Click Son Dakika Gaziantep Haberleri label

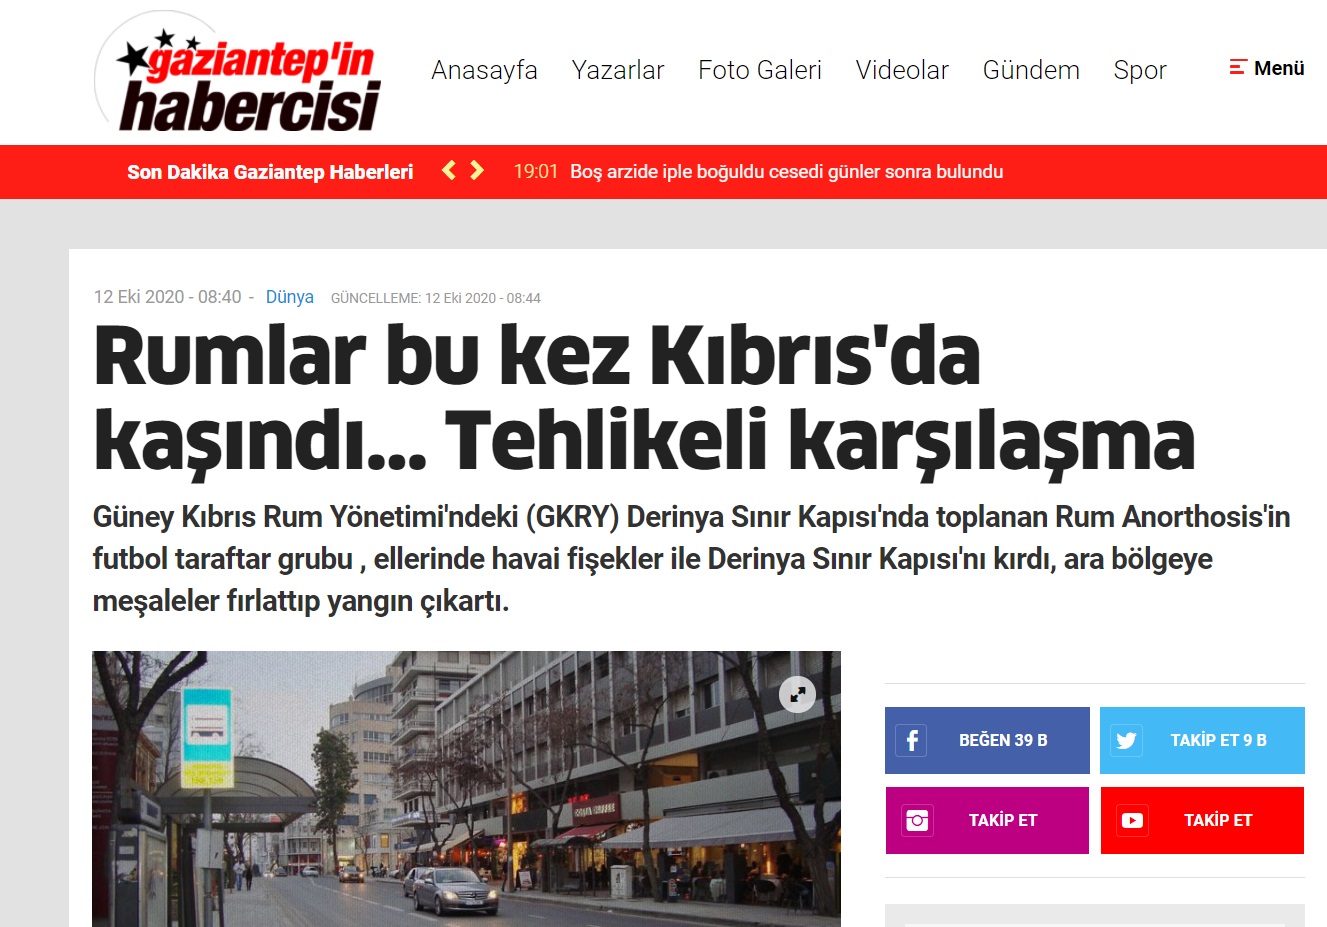point(270,172)
